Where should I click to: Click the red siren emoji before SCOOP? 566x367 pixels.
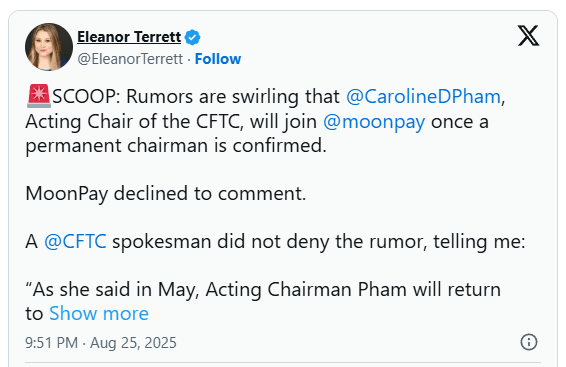[39, 96]
